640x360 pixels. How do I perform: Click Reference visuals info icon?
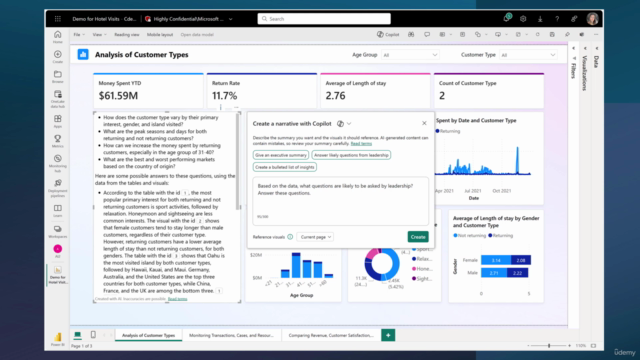coord(290,237)
